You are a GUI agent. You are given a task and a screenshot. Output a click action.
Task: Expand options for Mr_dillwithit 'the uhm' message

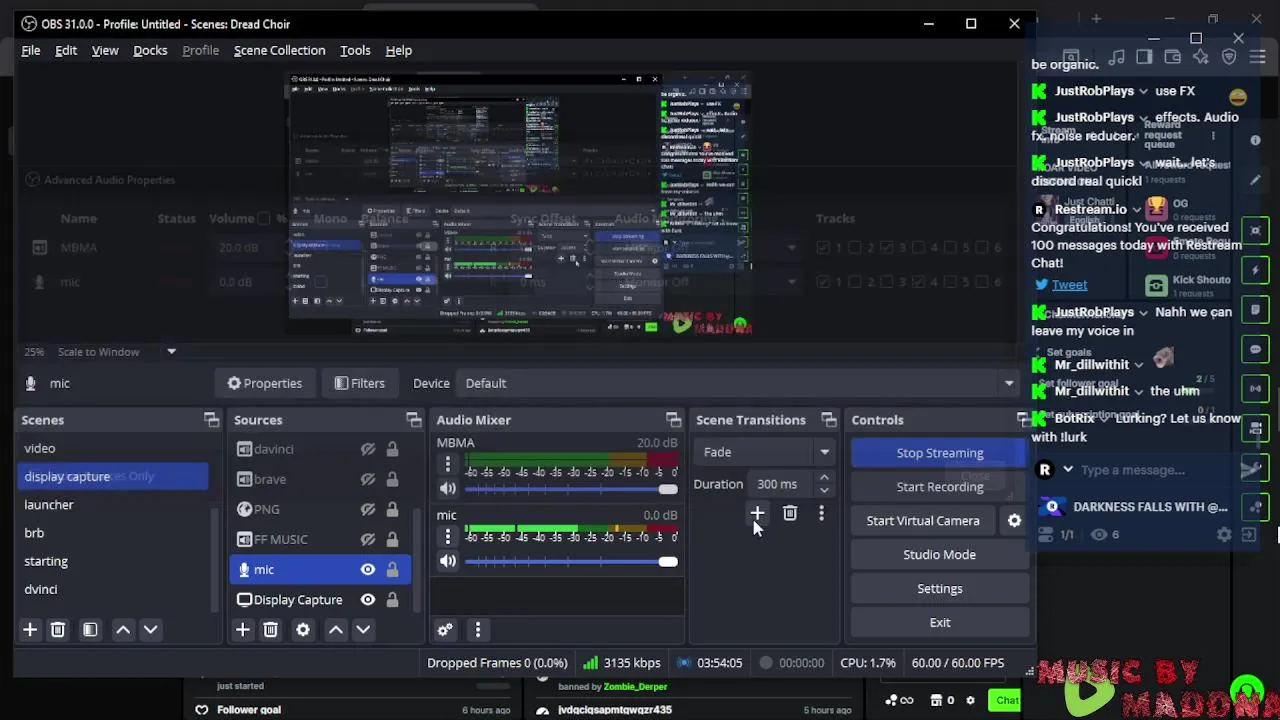click(x=1139, y=391)
